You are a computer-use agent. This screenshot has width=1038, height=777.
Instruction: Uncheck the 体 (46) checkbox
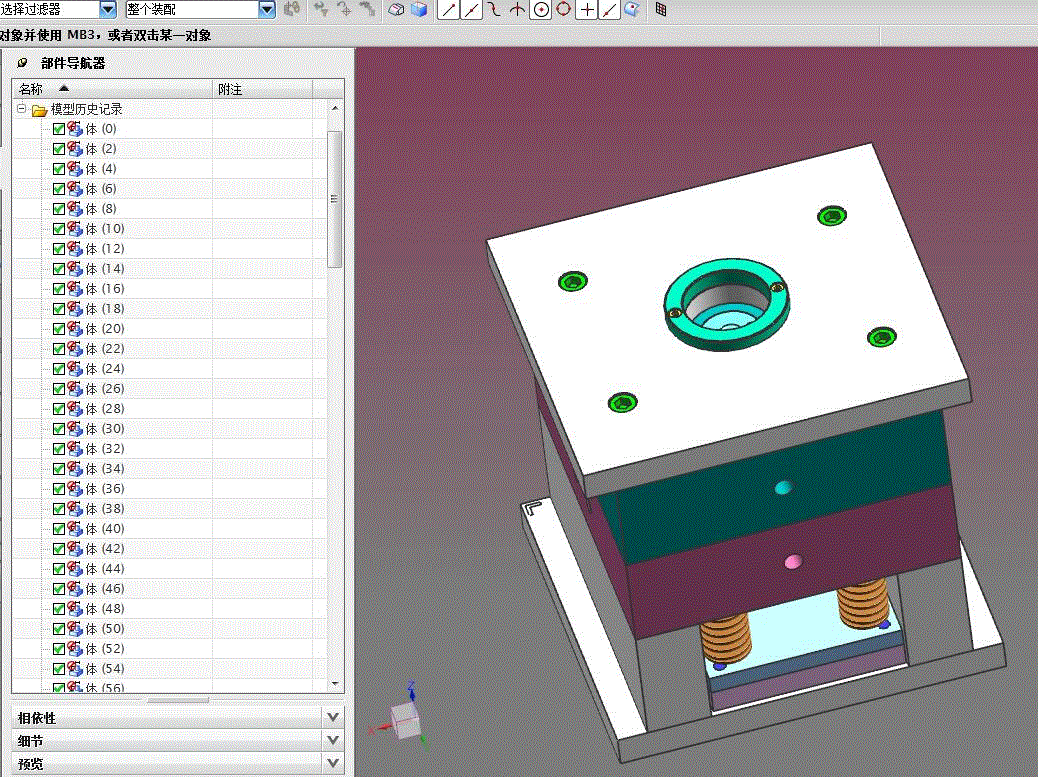click(x=59, y=589)
